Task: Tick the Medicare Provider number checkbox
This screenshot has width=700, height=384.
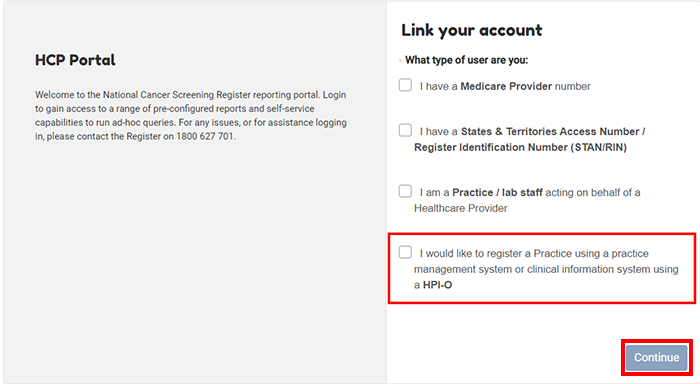Action: tap(405, 85)
